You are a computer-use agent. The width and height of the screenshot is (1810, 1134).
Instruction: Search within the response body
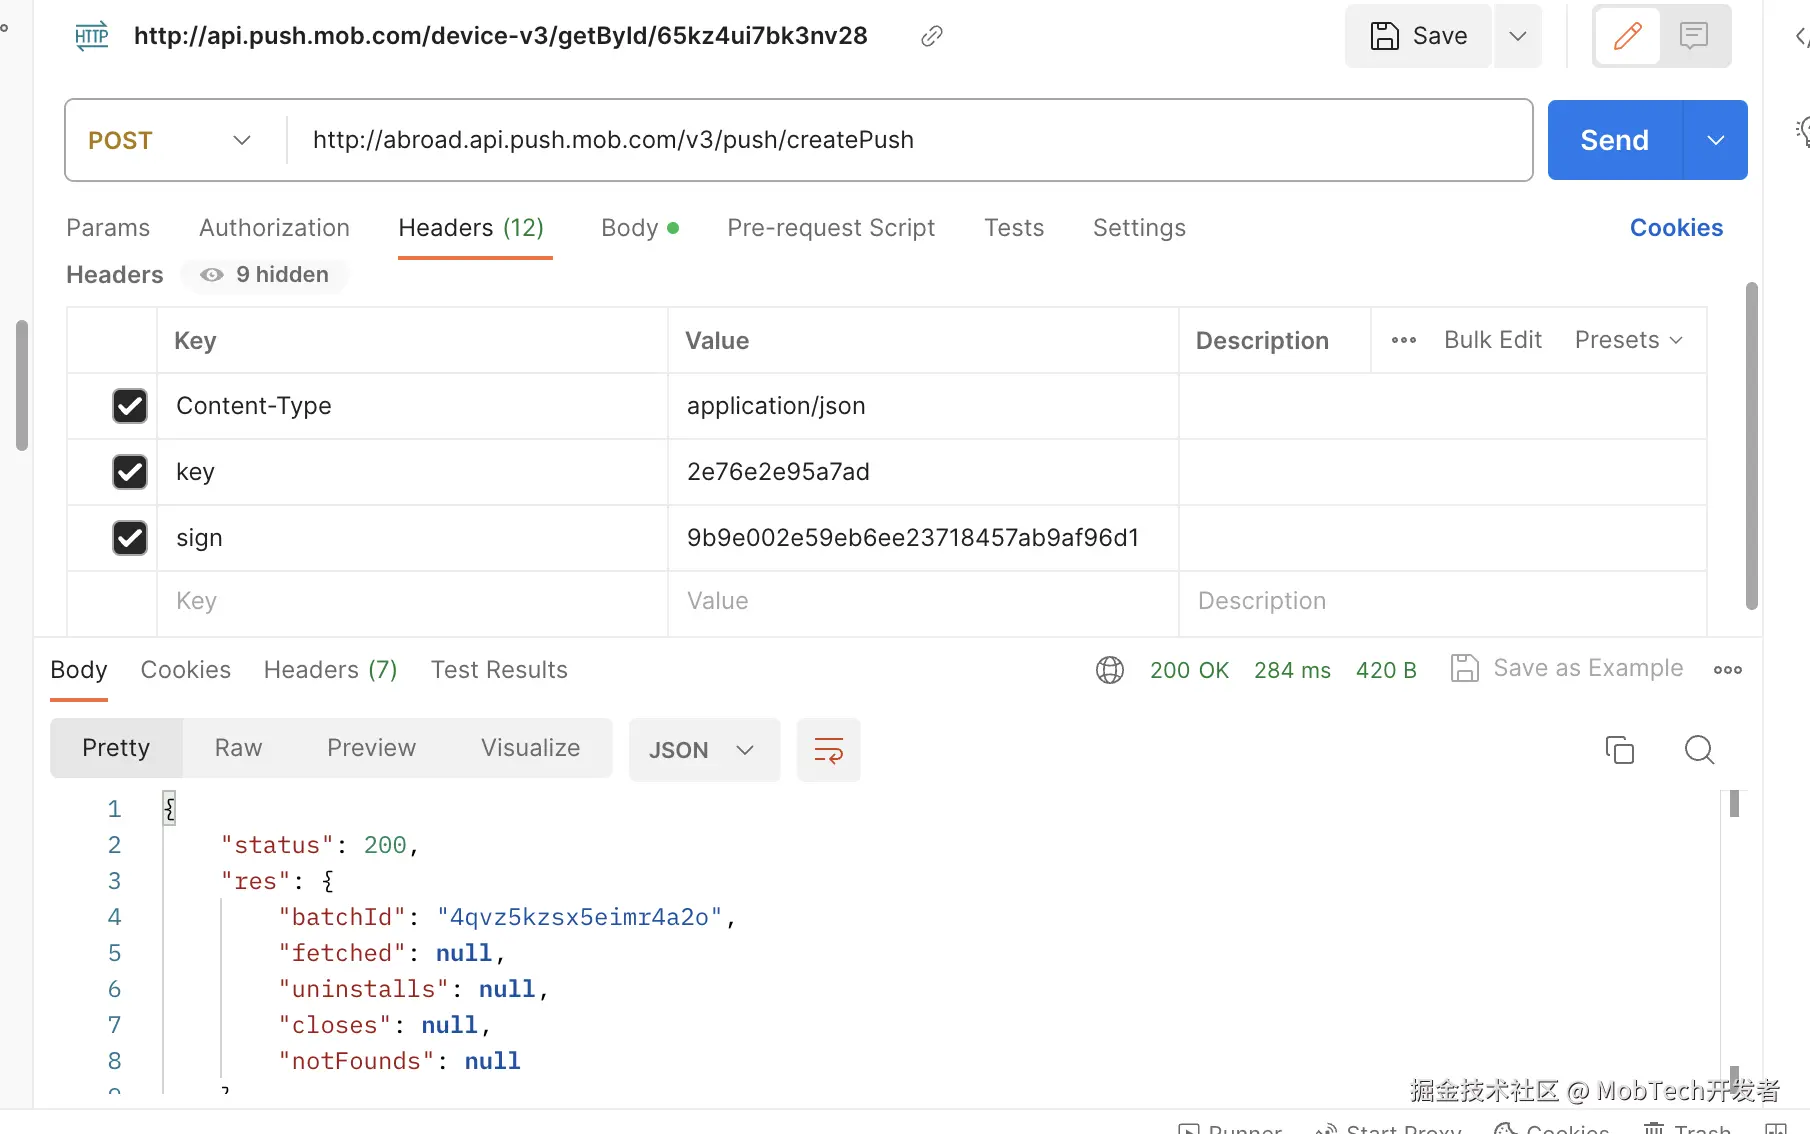coord(1699,750)
